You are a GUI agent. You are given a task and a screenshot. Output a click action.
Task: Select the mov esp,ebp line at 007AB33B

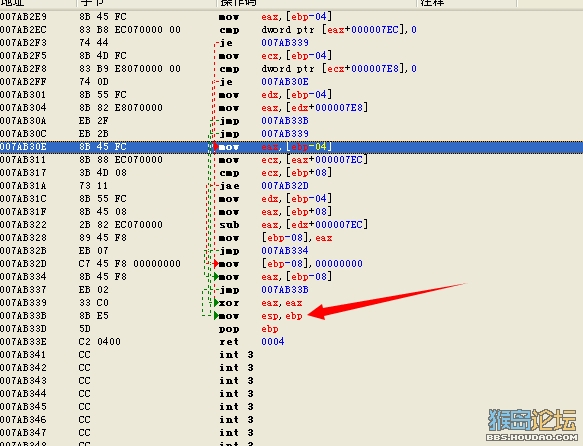click(x=292, y=316)
